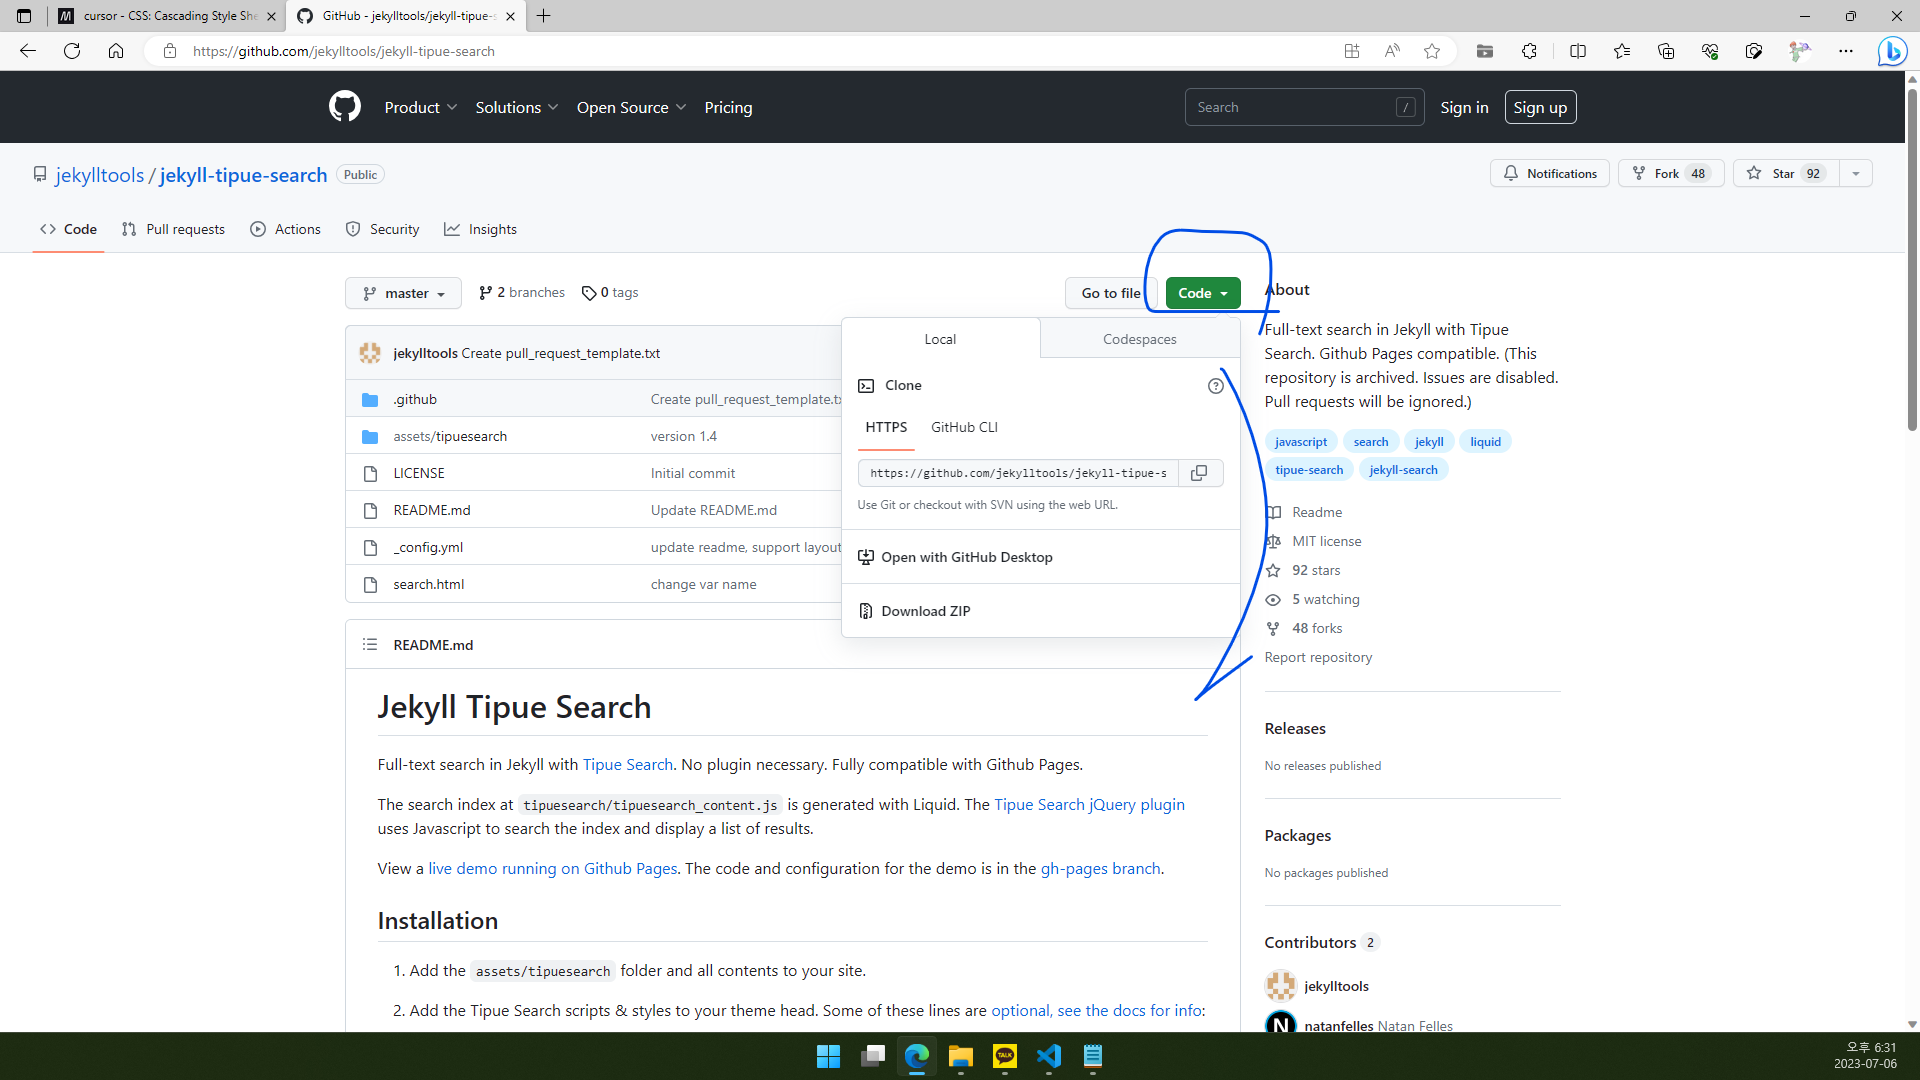The width and height of the screenshot is (1920, 1080).
Task: Star the repository
Action: [1786, 173]
